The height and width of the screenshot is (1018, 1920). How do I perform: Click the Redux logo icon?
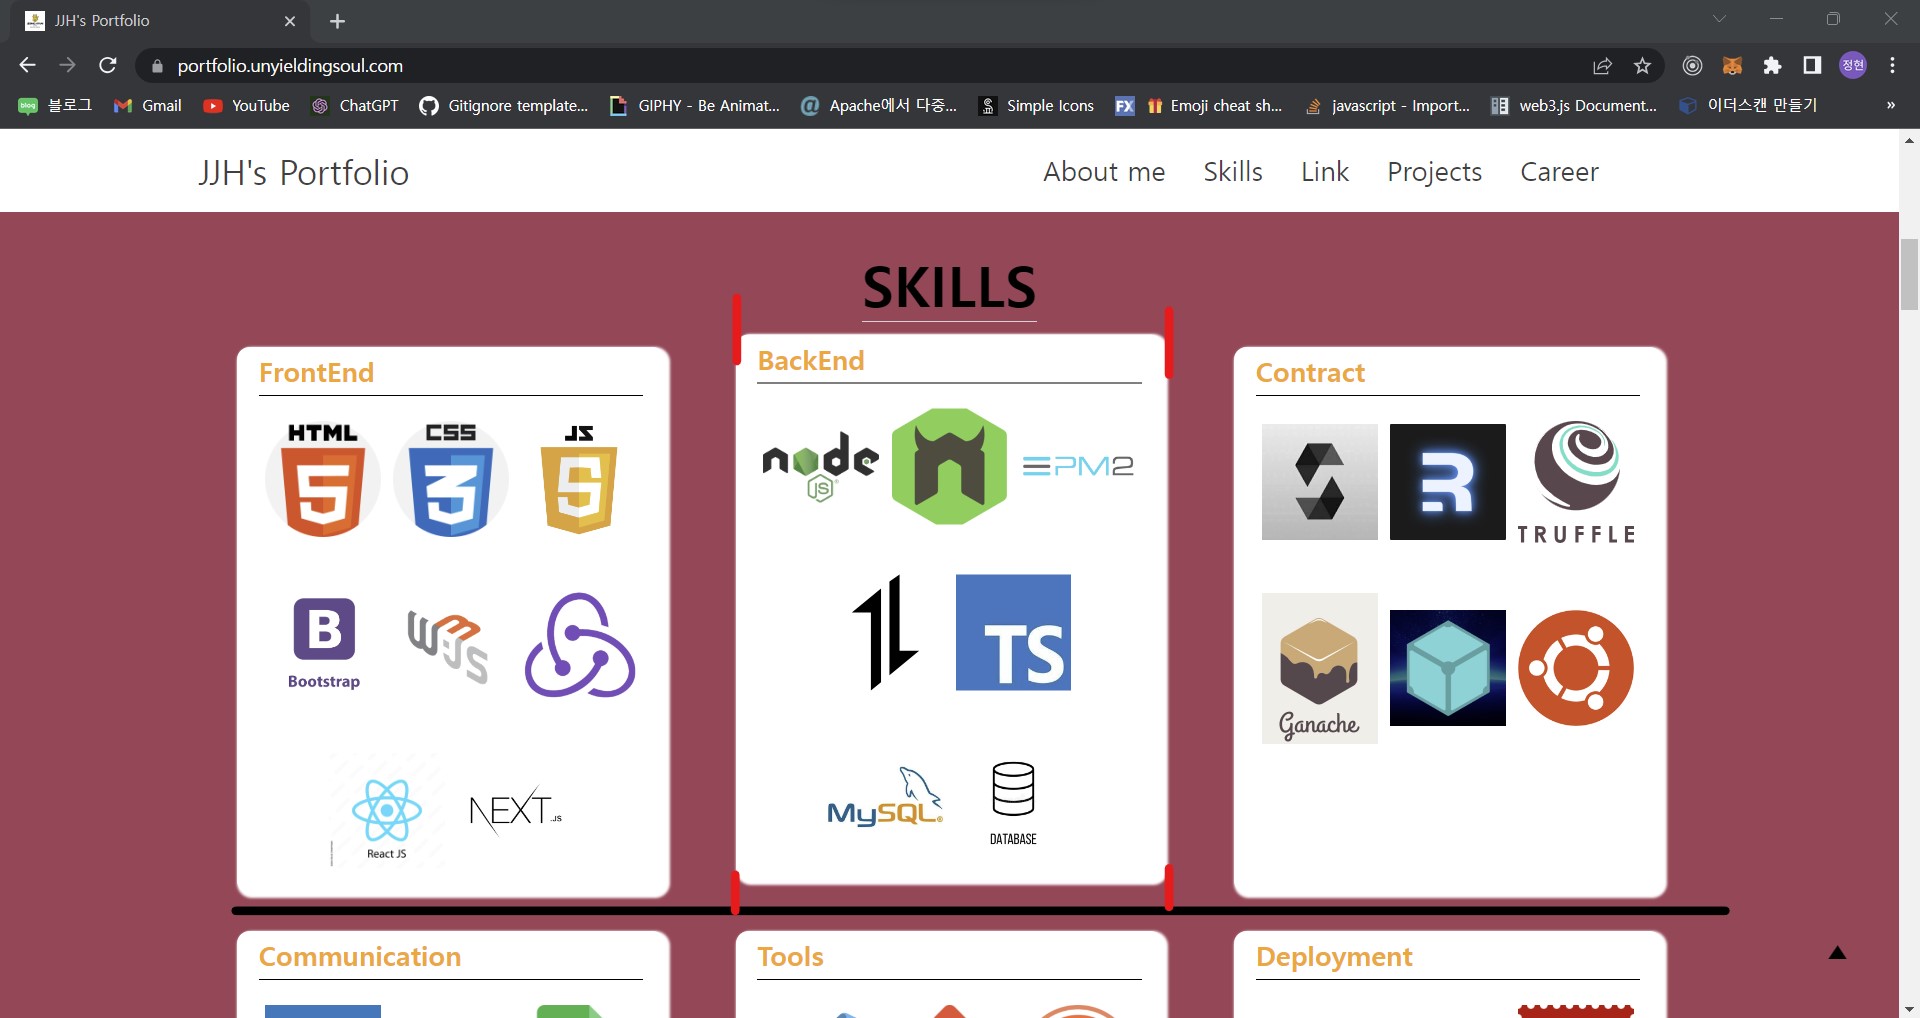tap(579, 646)
